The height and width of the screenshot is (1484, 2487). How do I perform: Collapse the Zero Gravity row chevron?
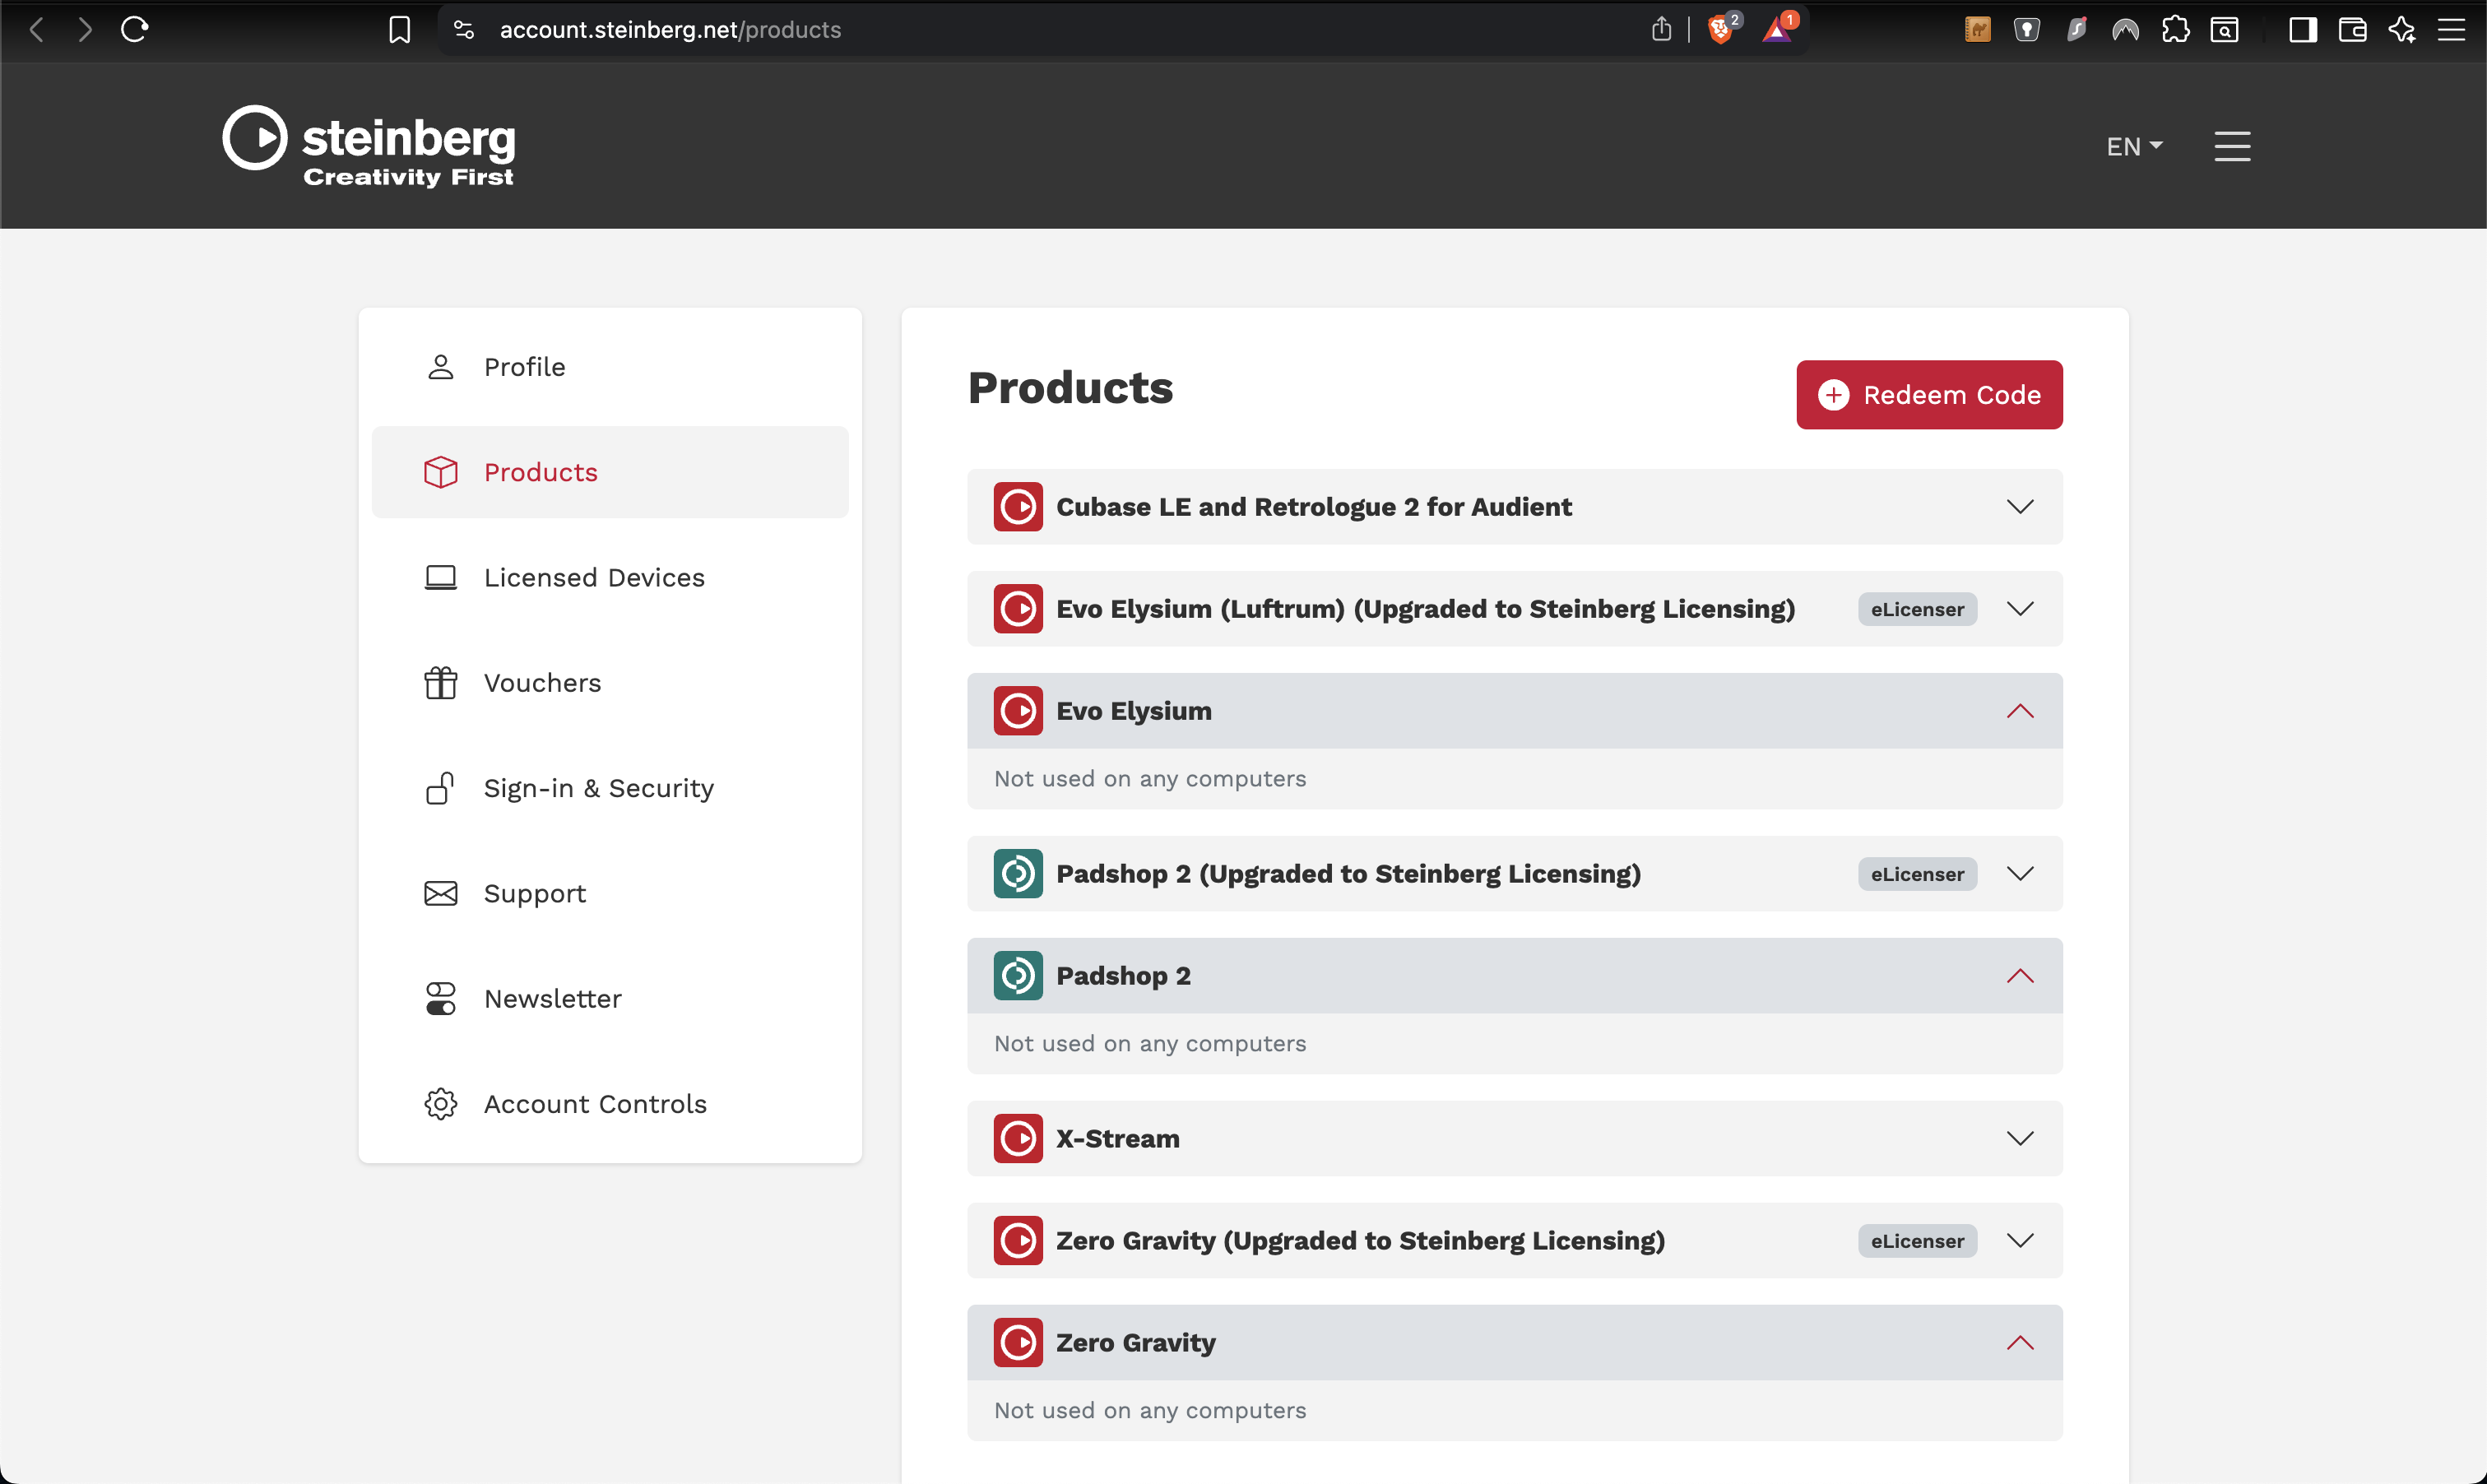pyautogui.click(x=2020, y=1343)
